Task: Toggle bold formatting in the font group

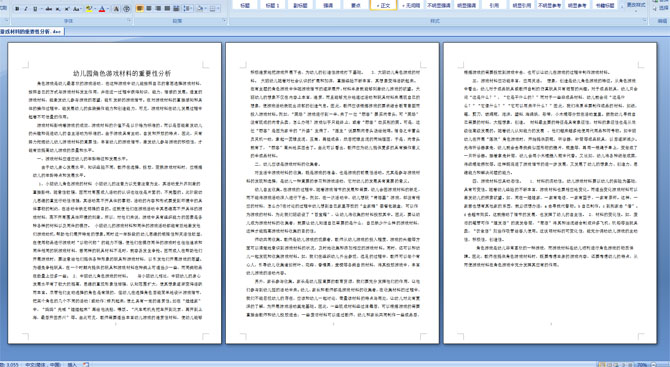Action: coord(17,9)
